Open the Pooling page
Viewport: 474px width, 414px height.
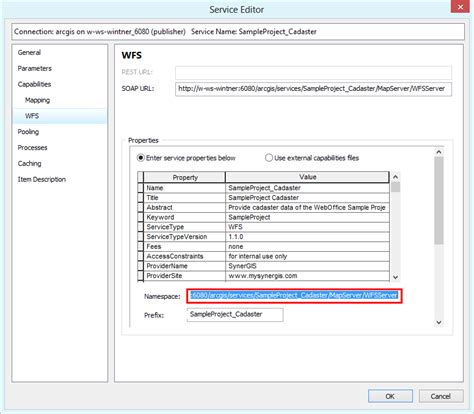coord(28,132)
